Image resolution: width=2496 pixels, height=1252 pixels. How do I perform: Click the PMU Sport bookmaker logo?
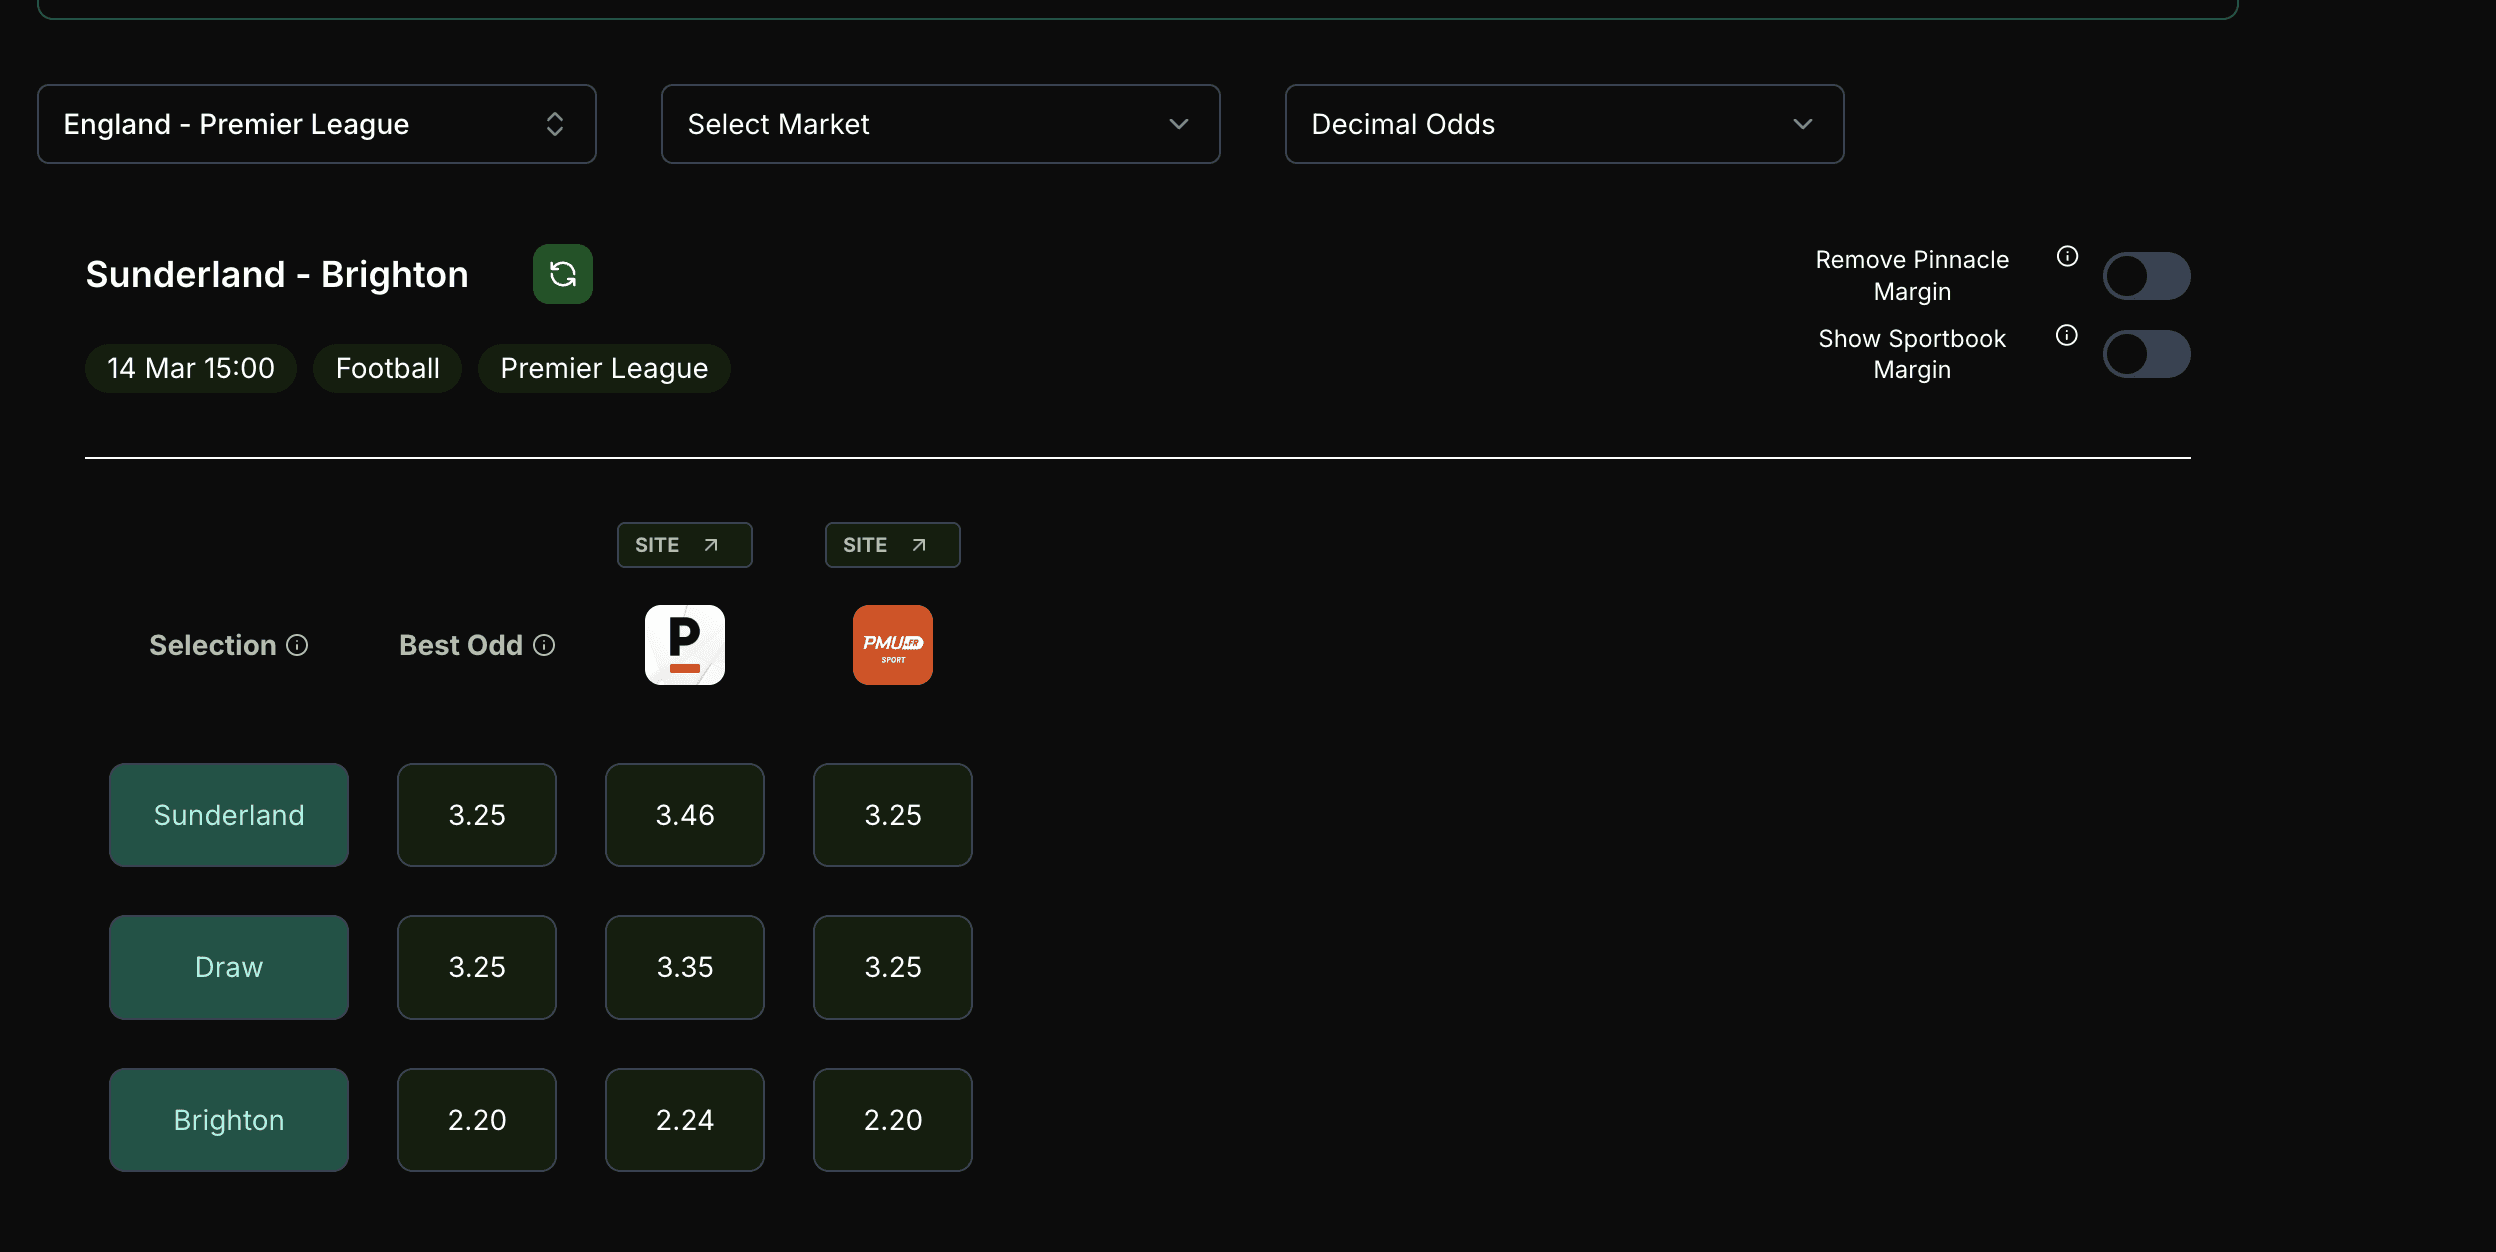coord(892,645)
